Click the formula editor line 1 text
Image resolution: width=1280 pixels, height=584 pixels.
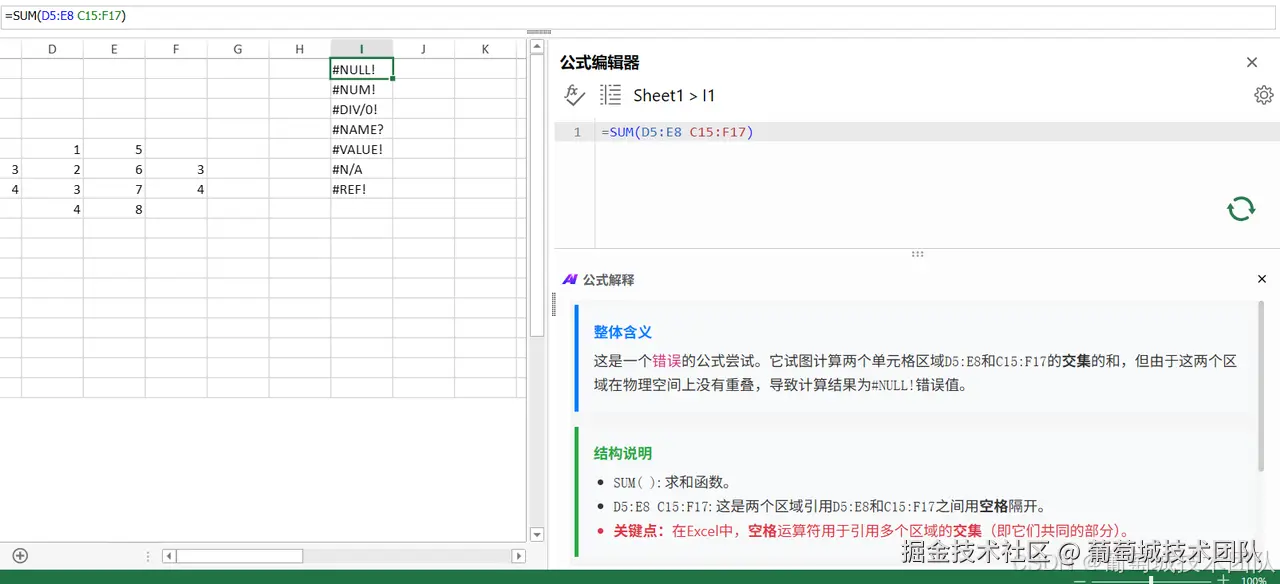pos(677,132)
